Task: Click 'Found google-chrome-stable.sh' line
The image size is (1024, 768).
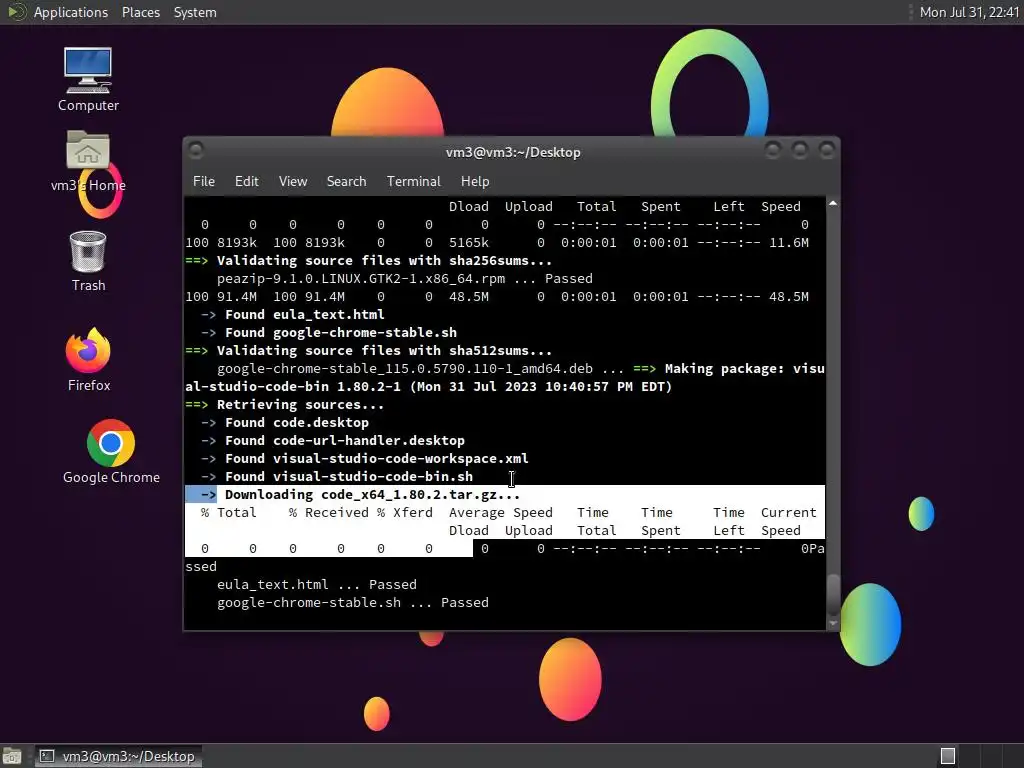Action: click(x=341, y=332)
